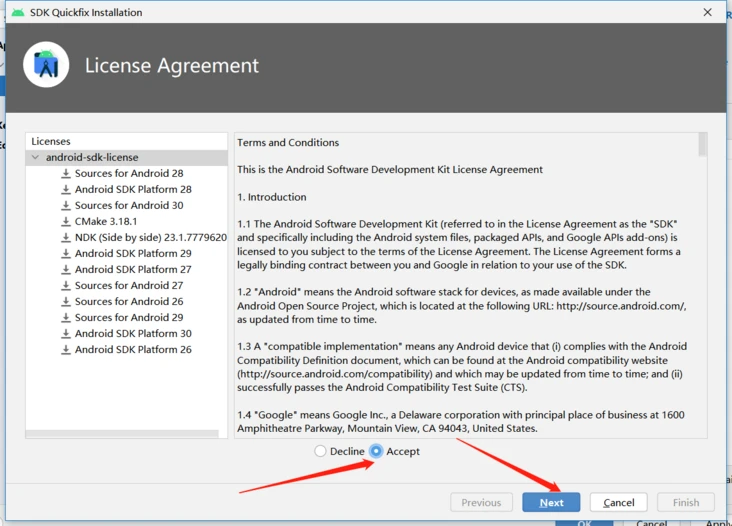Collapse the android-sdk-license tree node
Screen dimensions: 732x526
[x=35, y=157]
